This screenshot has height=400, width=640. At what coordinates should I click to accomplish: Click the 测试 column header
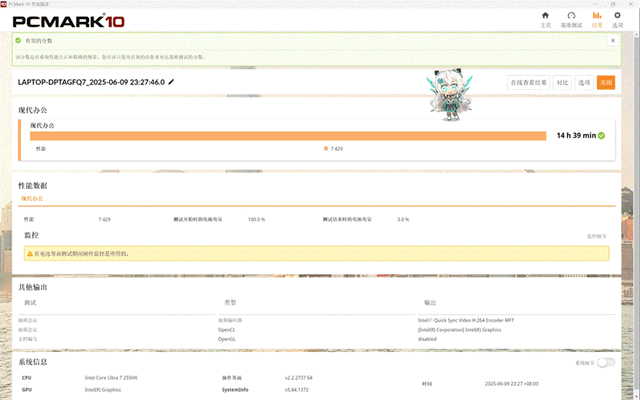pos(30,303)
